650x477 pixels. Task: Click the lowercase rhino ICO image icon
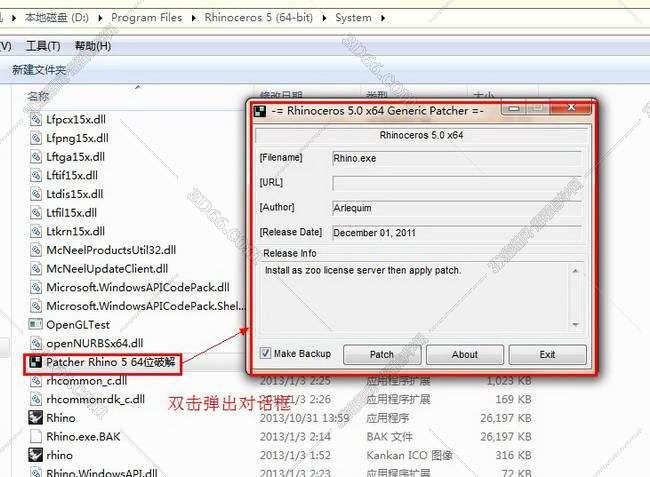(x=36, y=455)
